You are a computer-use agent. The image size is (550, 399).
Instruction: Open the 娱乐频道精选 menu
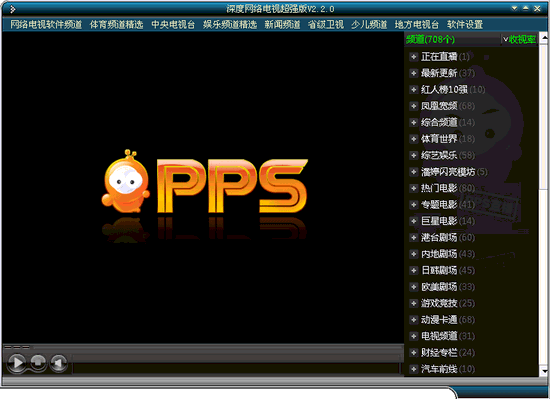click(x=230, y=24)
